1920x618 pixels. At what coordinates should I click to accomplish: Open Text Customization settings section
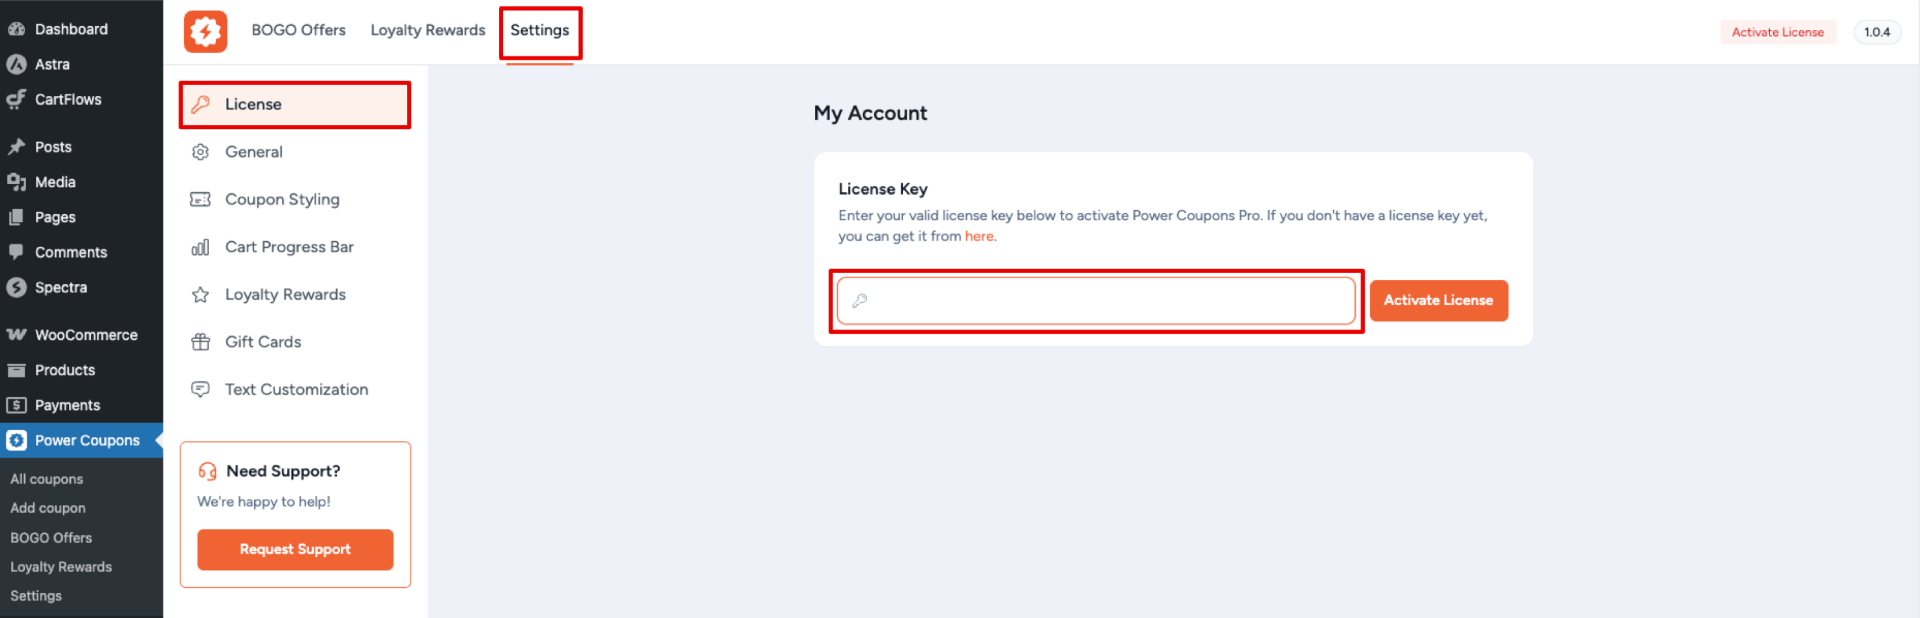[295, 389]
